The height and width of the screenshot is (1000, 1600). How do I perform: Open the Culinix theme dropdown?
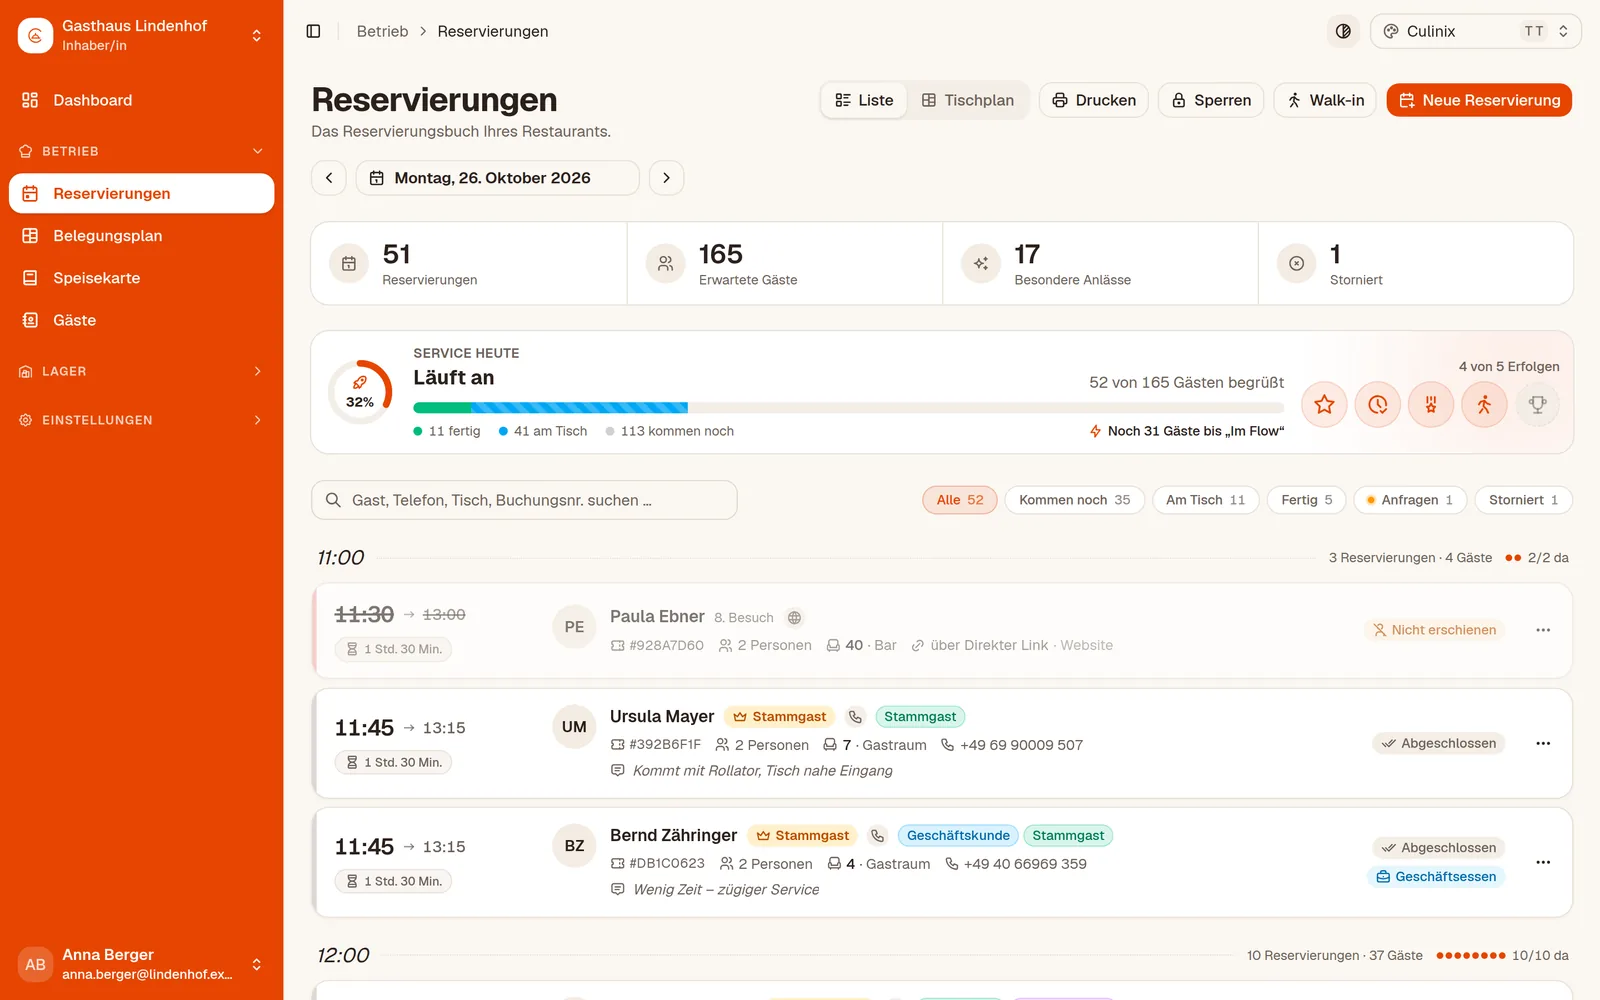click(x=1476, y=31)
